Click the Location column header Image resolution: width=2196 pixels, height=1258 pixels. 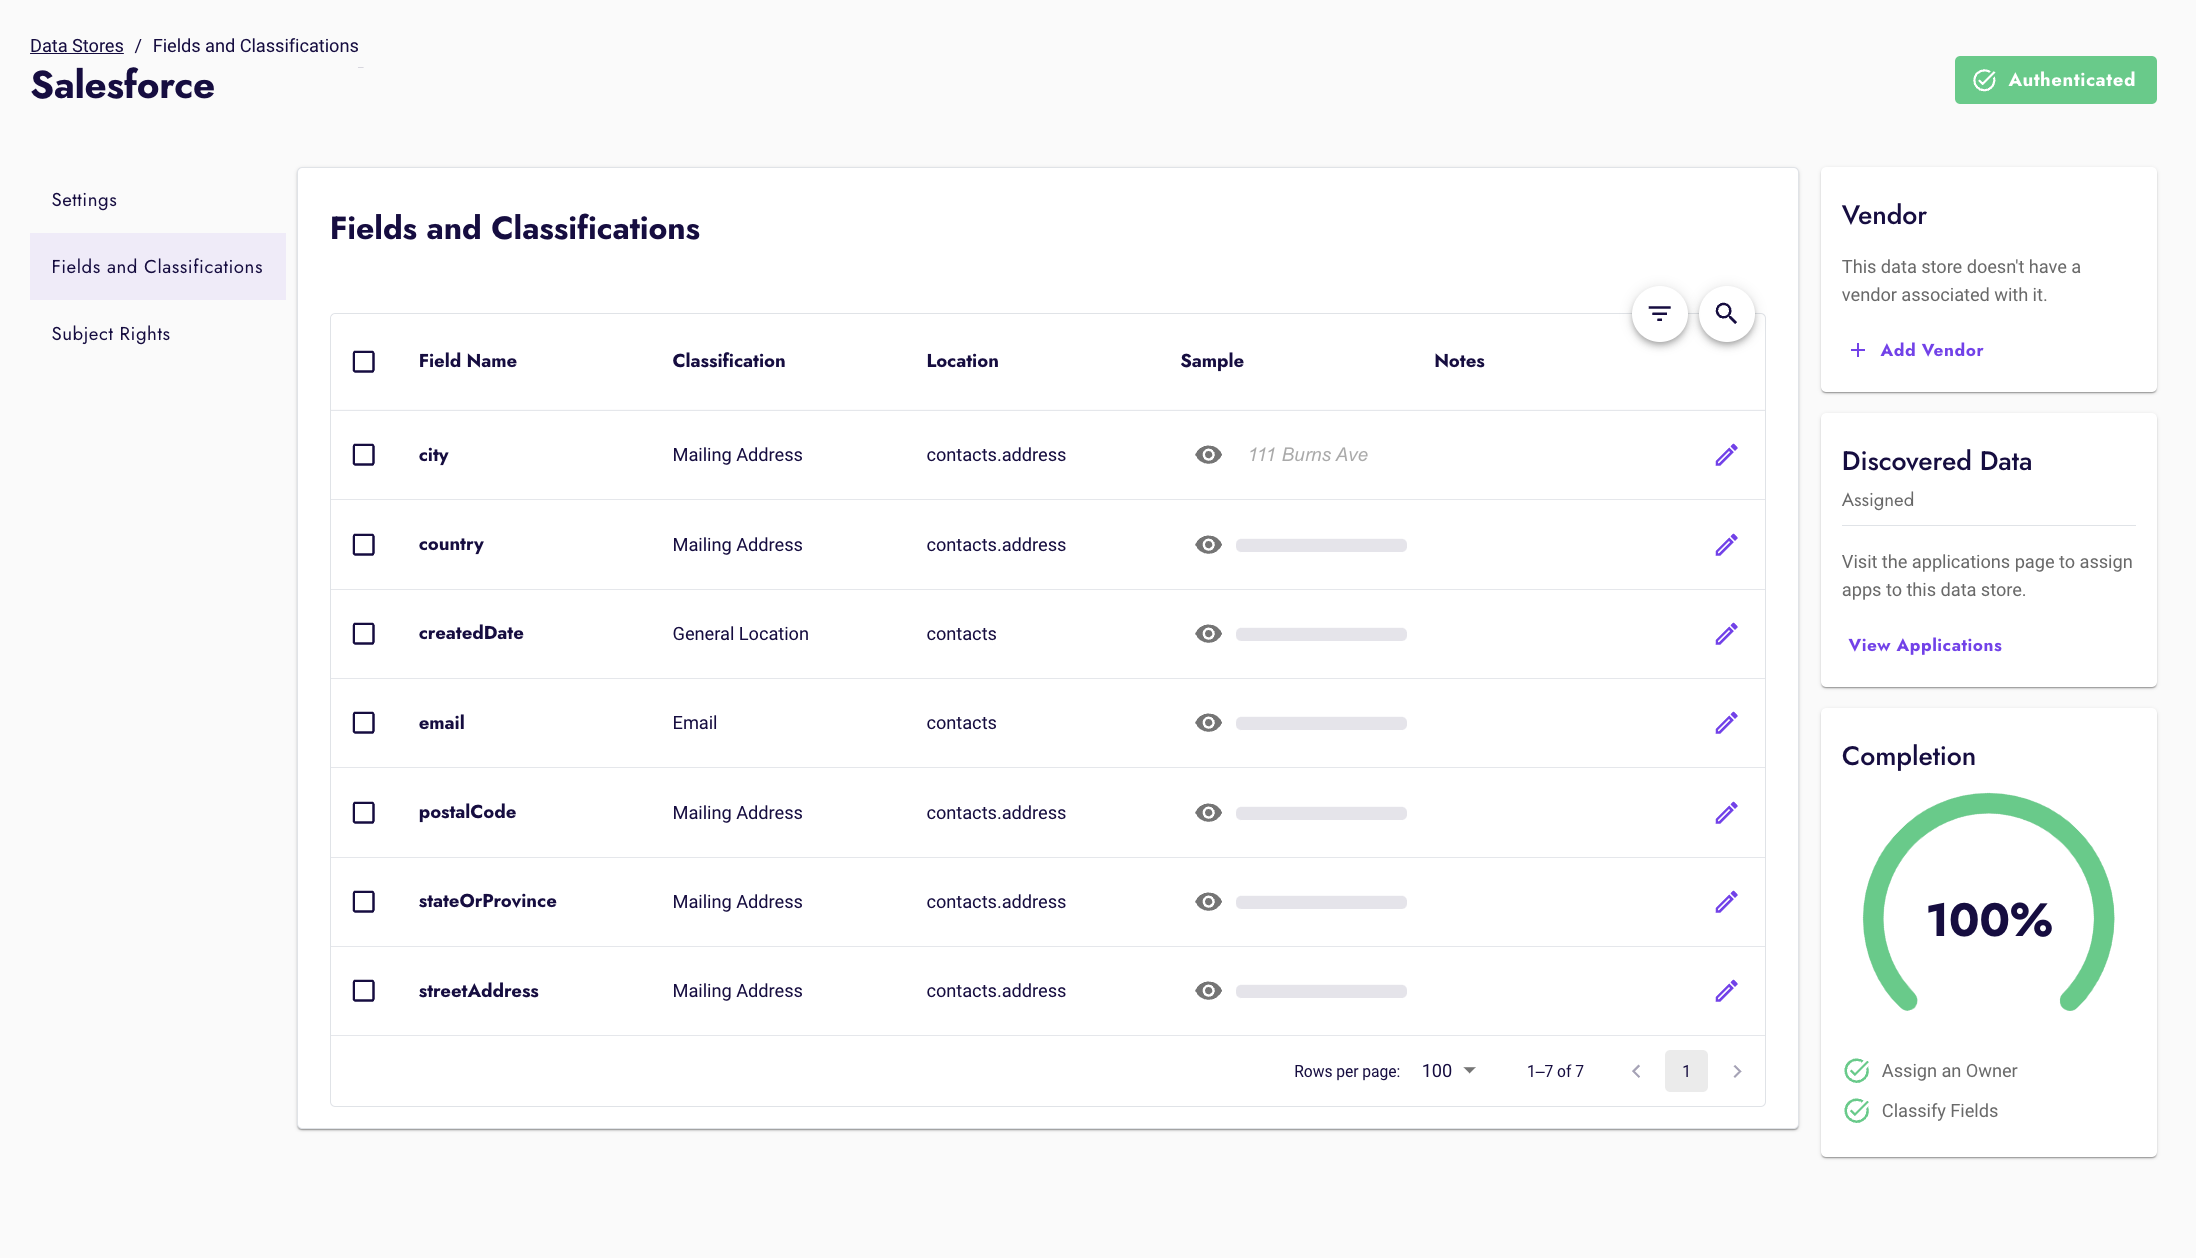962,361
